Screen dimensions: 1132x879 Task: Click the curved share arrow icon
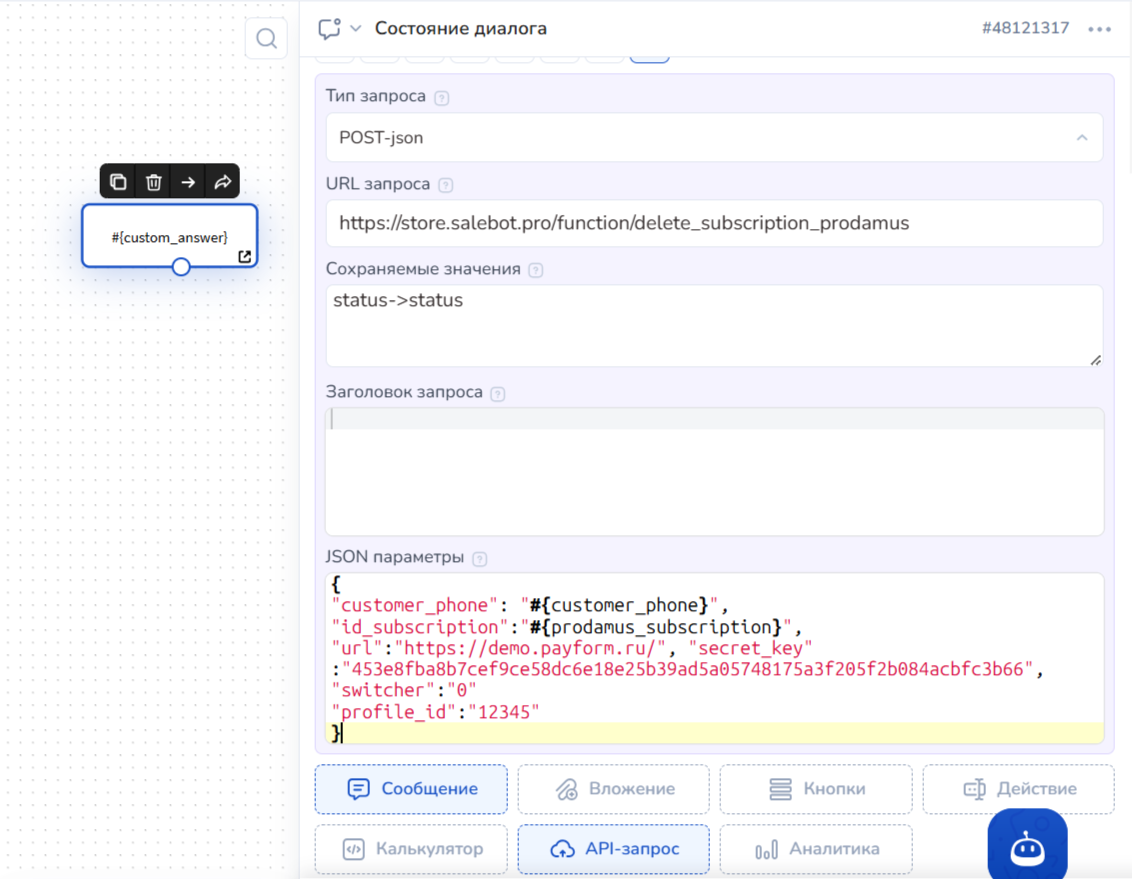[x=222, y=181]
